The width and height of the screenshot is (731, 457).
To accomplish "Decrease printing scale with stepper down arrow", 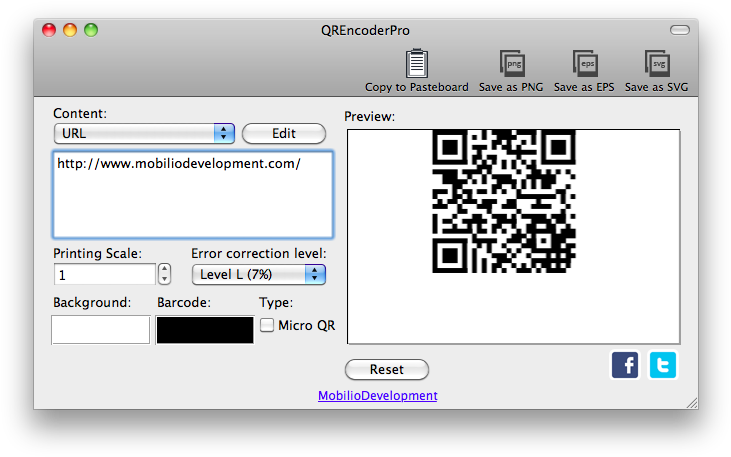I will click(x=164, y=279).
